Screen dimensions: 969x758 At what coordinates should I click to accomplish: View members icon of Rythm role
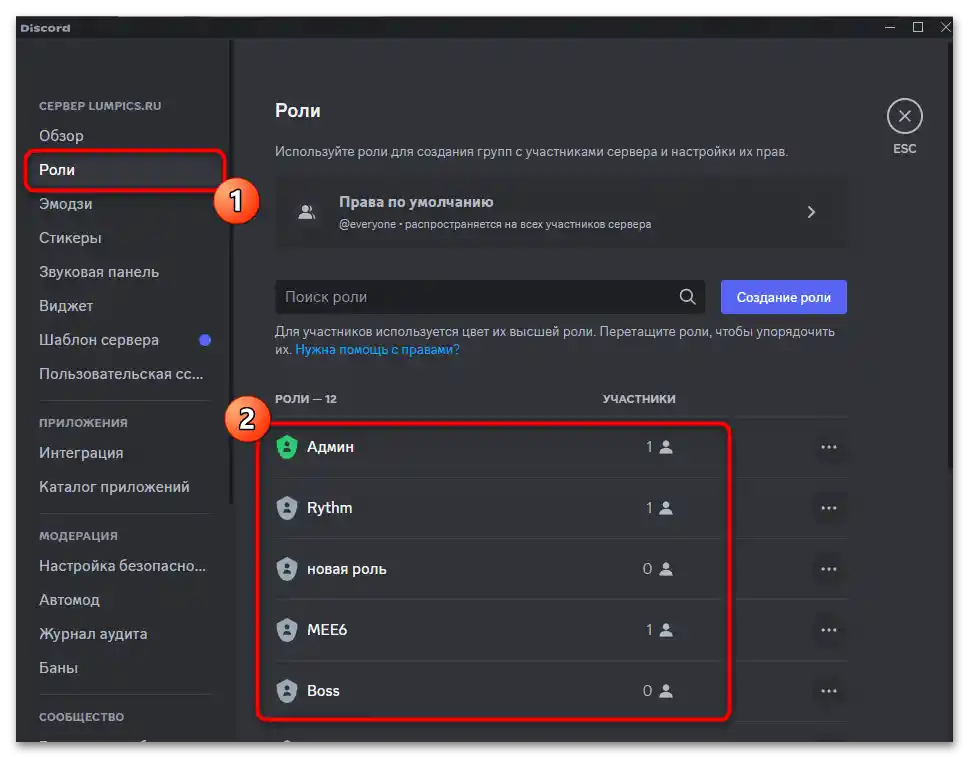tap(666, 508)
